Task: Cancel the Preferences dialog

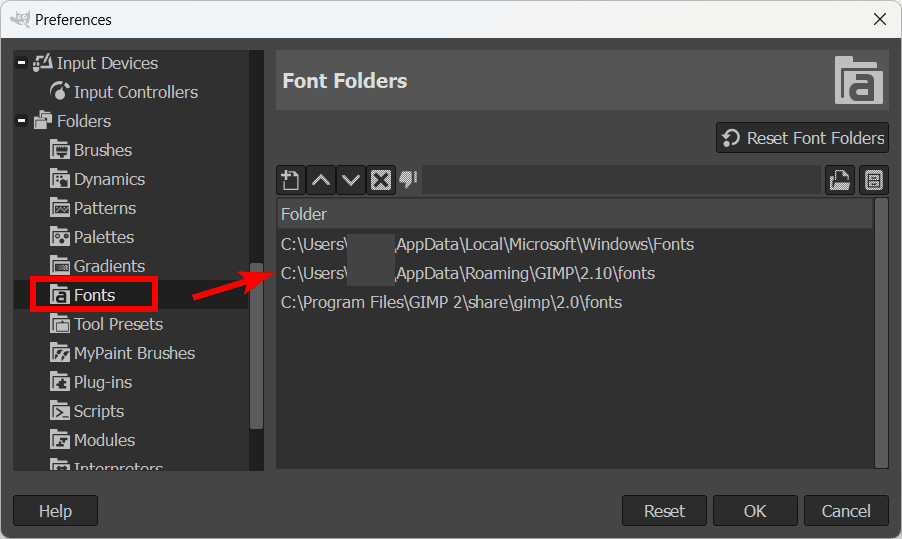Action: click(x=846, y=511)
